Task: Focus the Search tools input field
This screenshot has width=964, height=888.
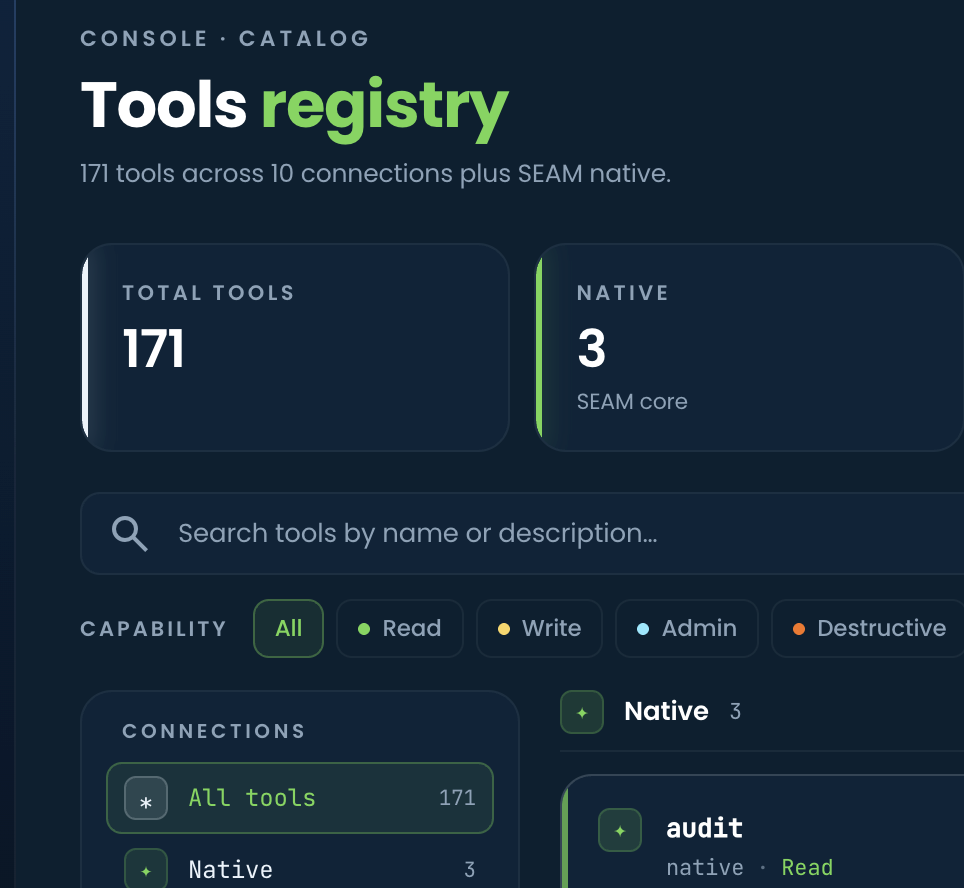Action: (522, 533)
